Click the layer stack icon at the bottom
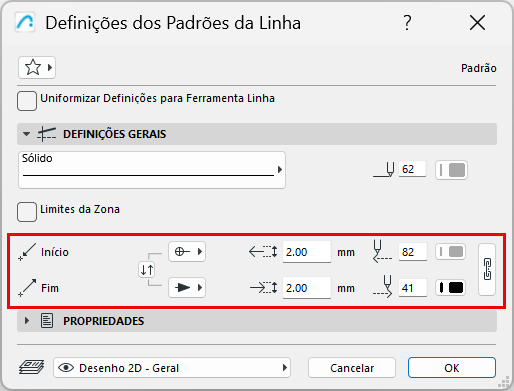The image size is (514, 391). [32, 368]
